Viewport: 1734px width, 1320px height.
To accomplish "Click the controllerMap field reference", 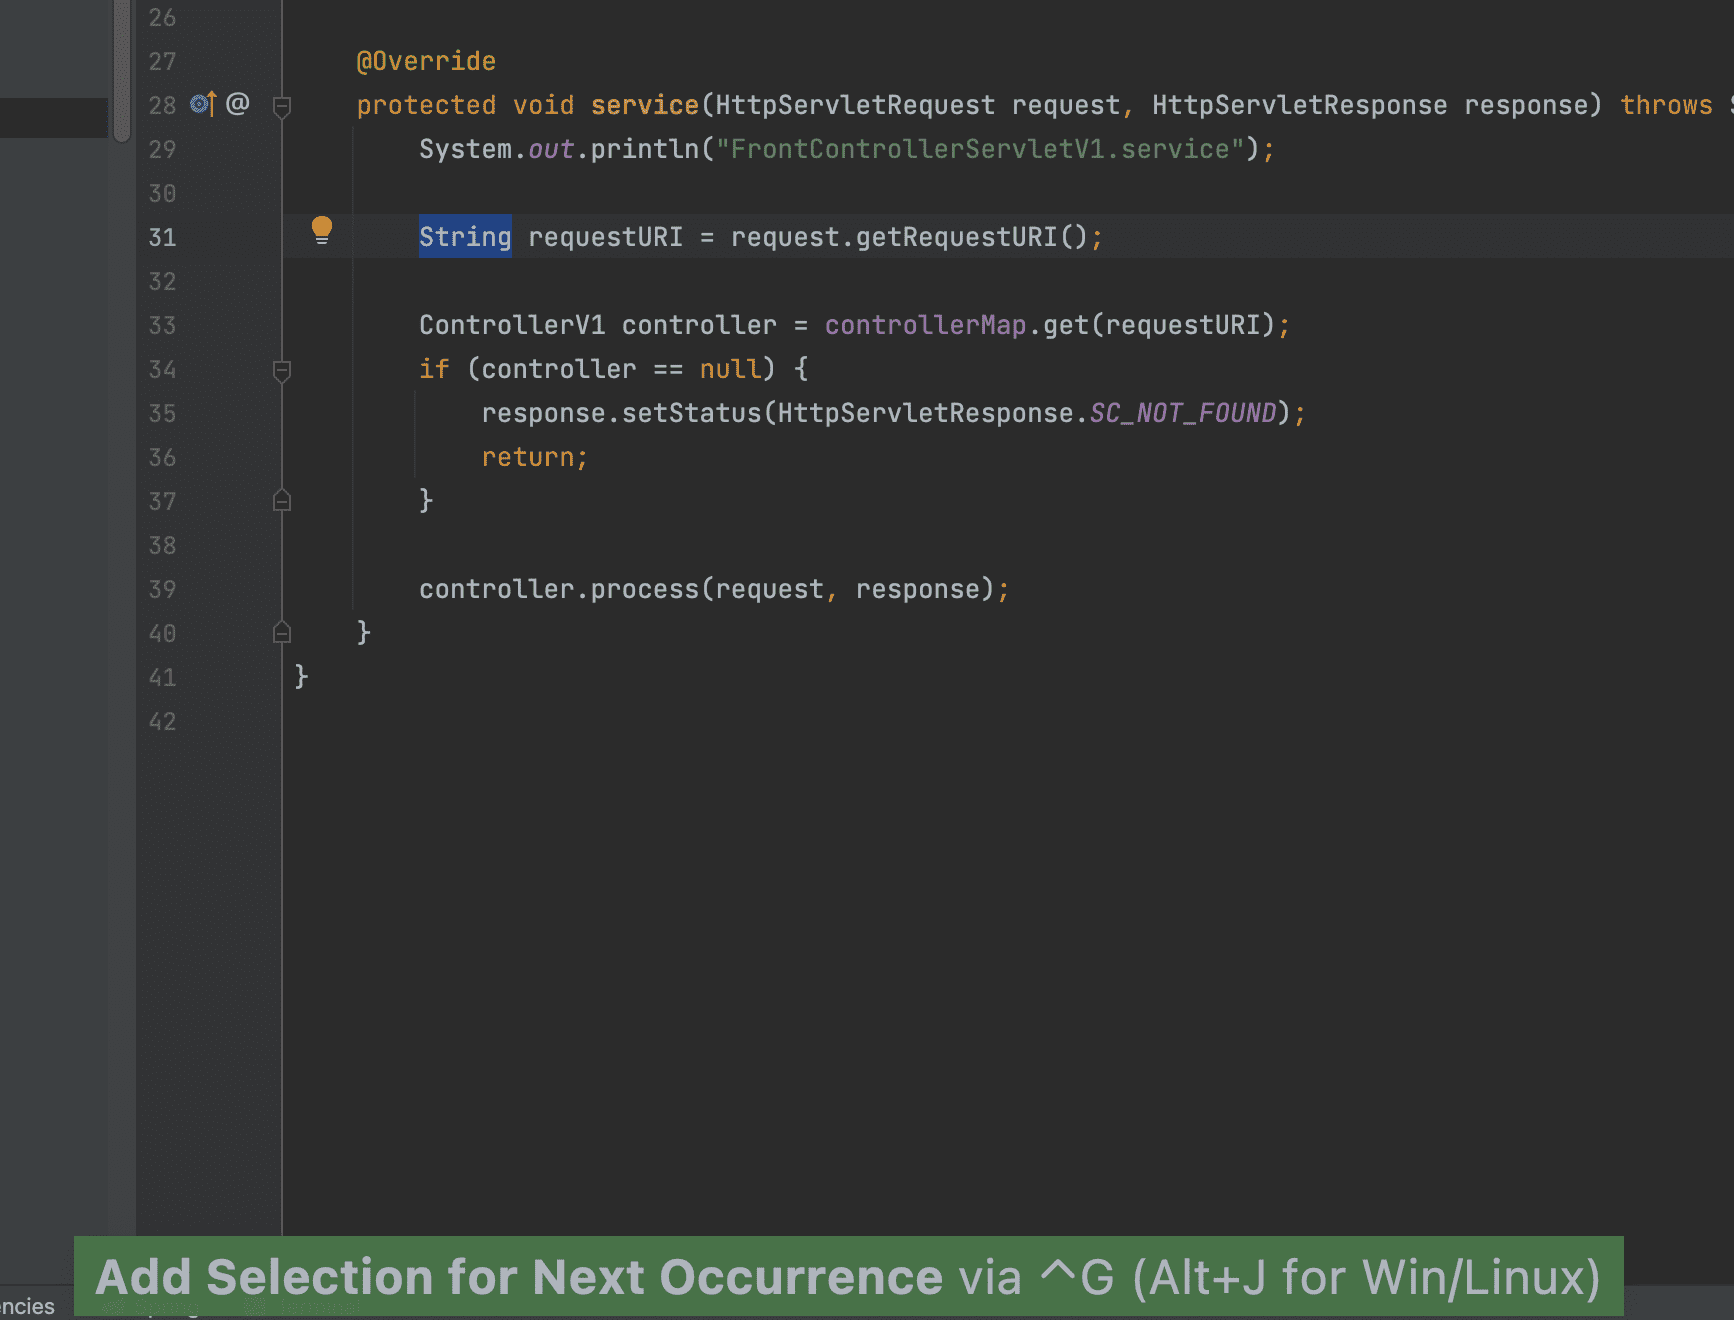I will 925,326.
